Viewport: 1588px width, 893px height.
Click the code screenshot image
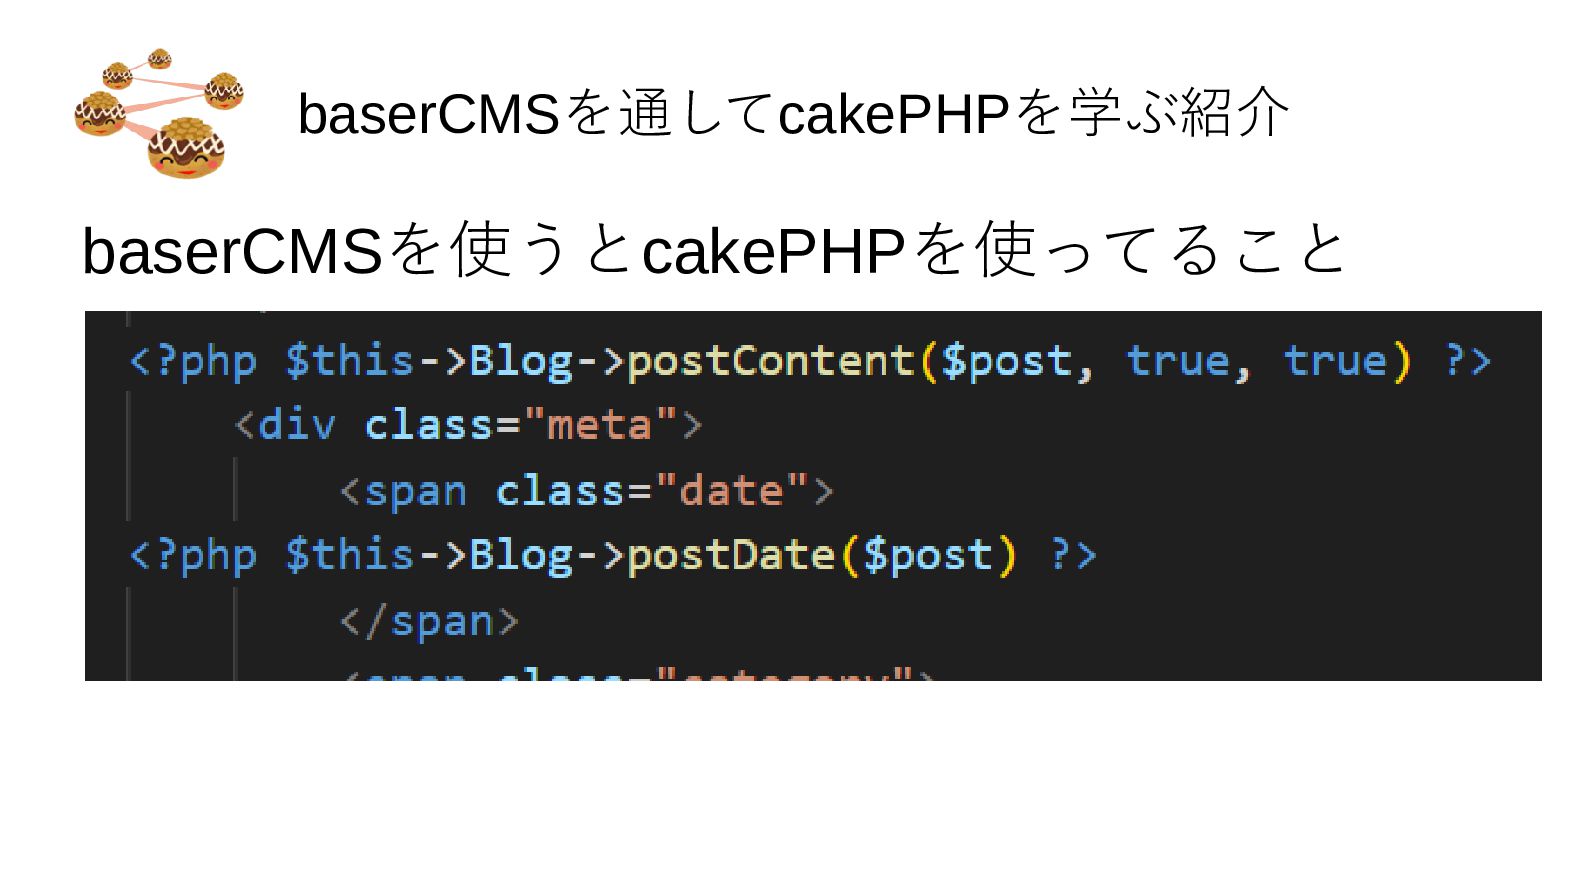pyautogui.click(x=813, y=496)
